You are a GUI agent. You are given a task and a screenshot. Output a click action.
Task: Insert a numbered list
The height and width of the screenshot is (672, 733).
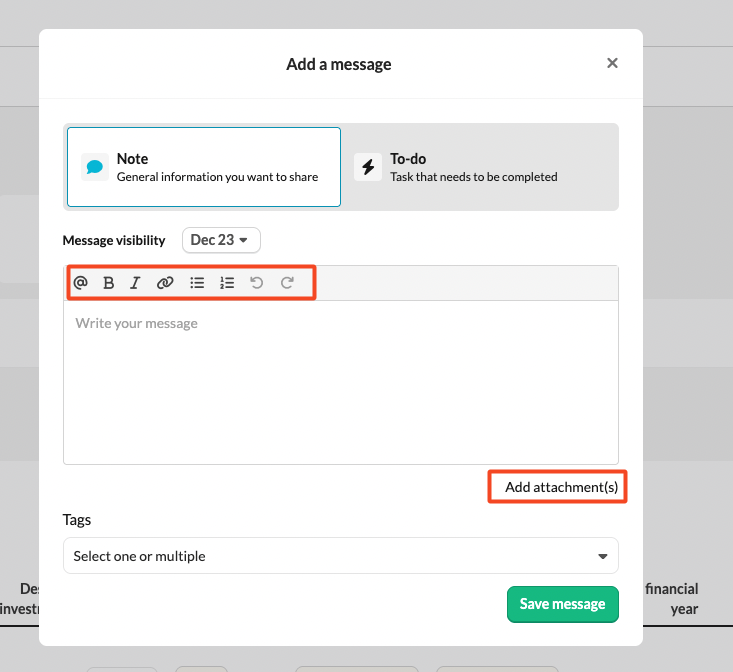[x=227, y=283]
